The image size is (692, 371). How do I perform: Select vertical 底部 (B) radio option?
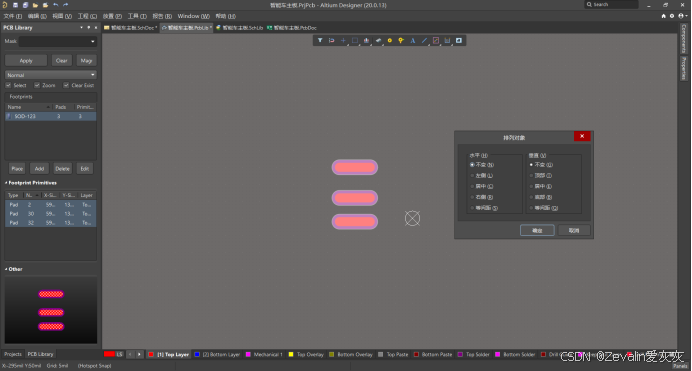tap(541, 197)
